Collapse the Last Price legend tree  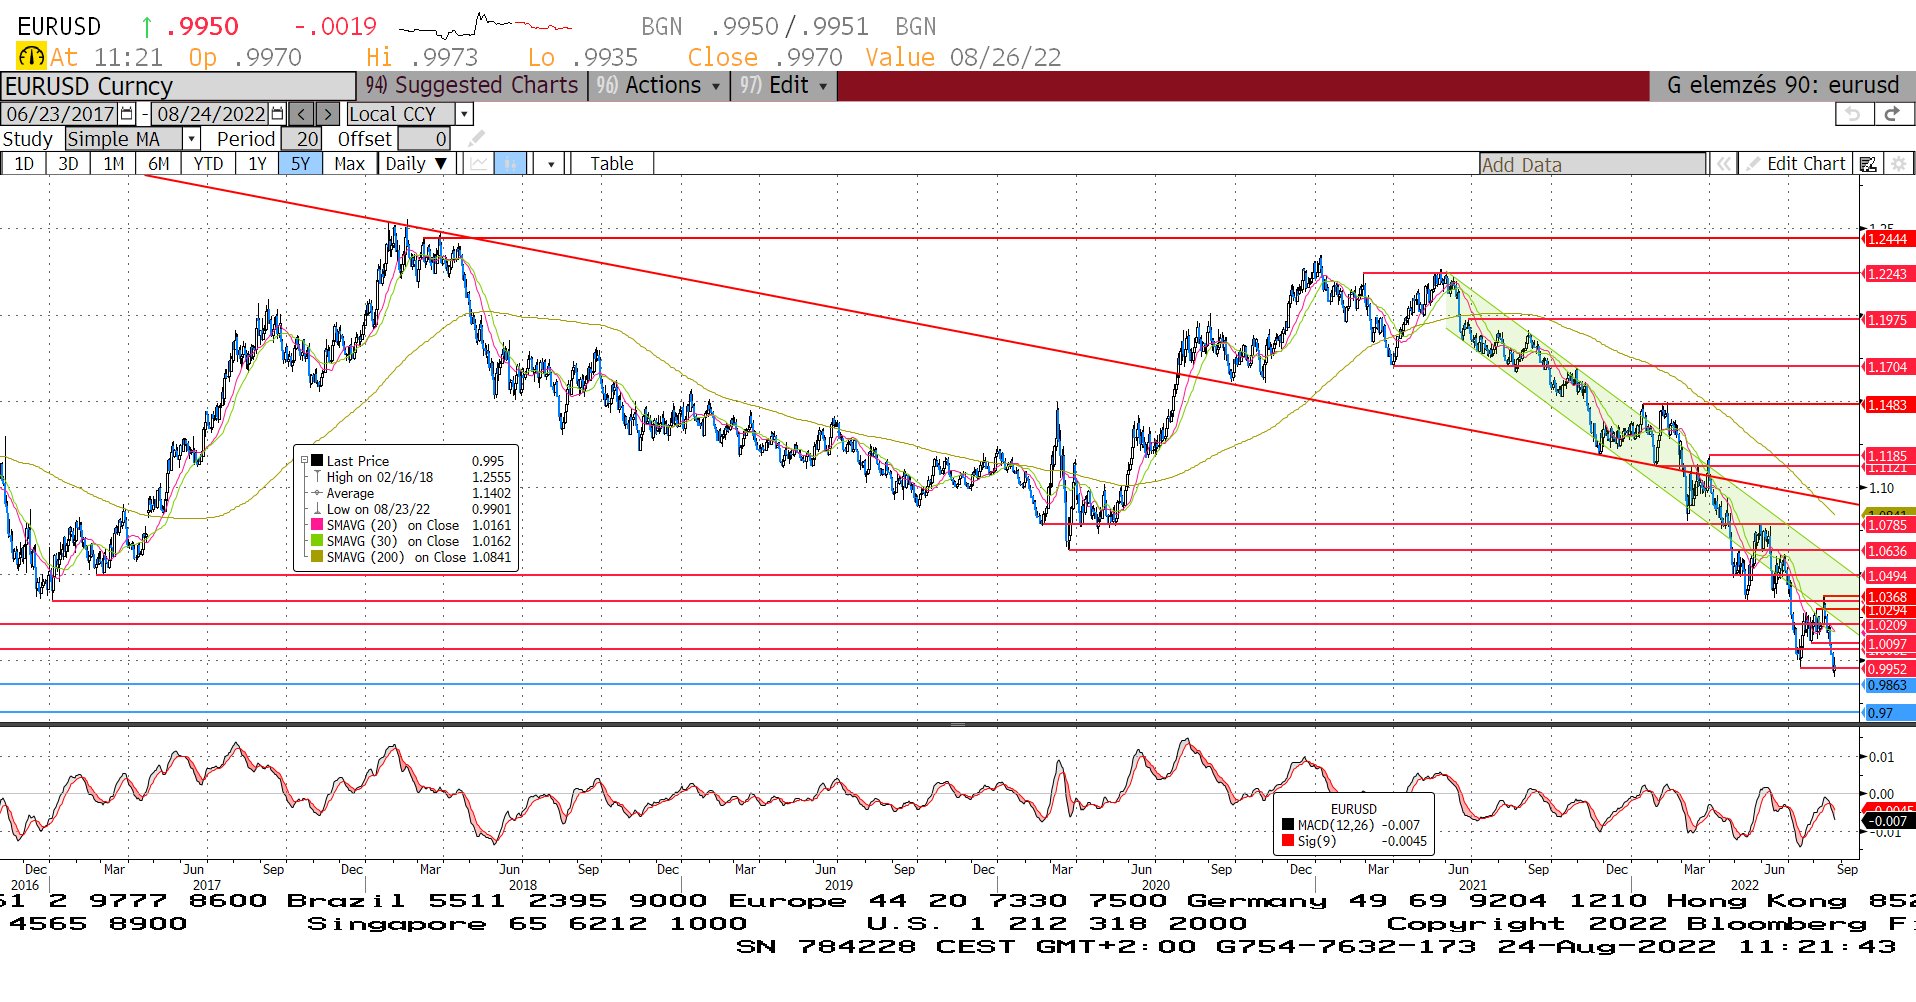(x=305, y=461)
